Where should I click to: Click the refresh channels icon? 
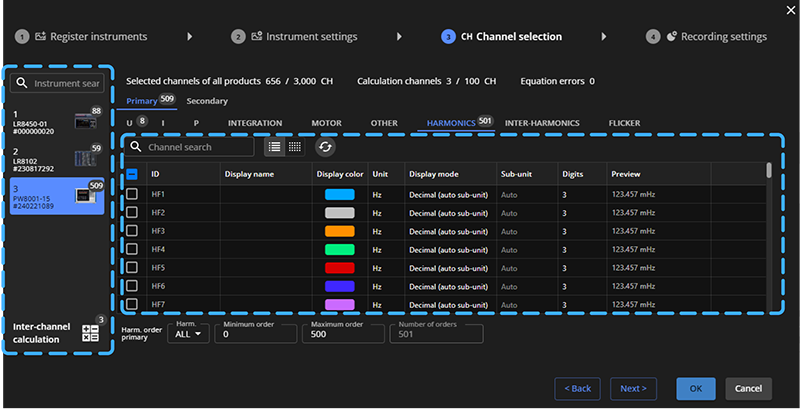click(325, 147)
